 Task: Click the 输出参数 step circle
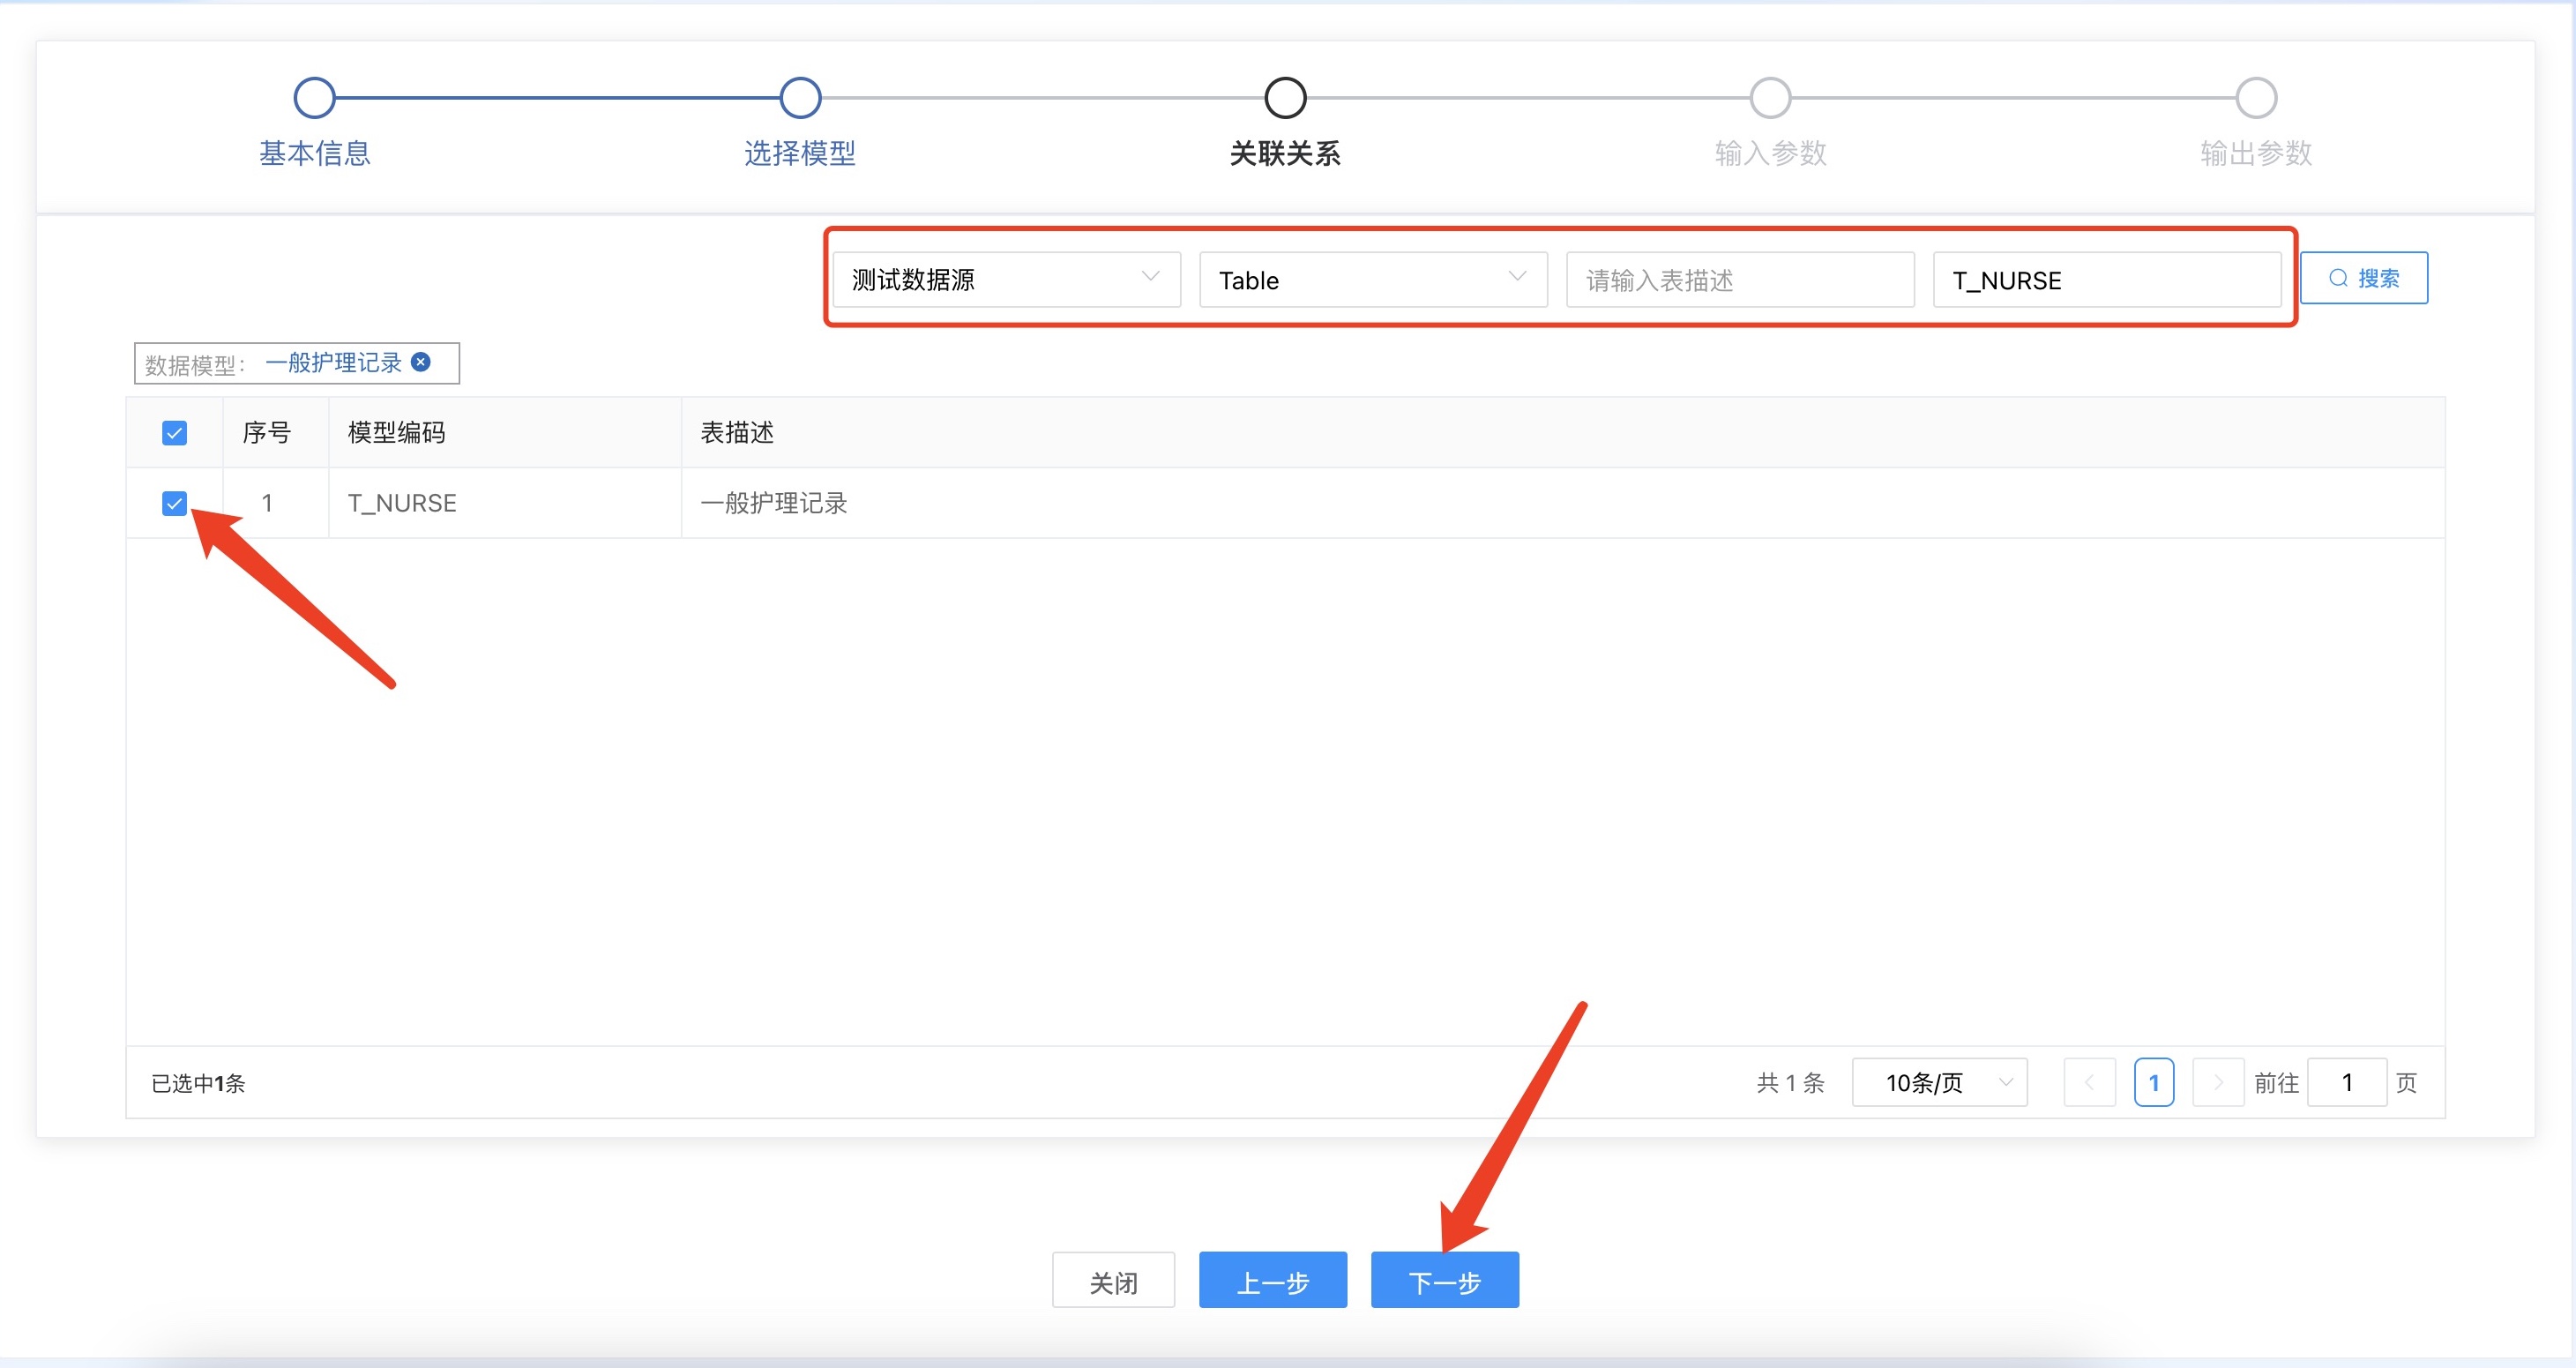click(2256, 98)
